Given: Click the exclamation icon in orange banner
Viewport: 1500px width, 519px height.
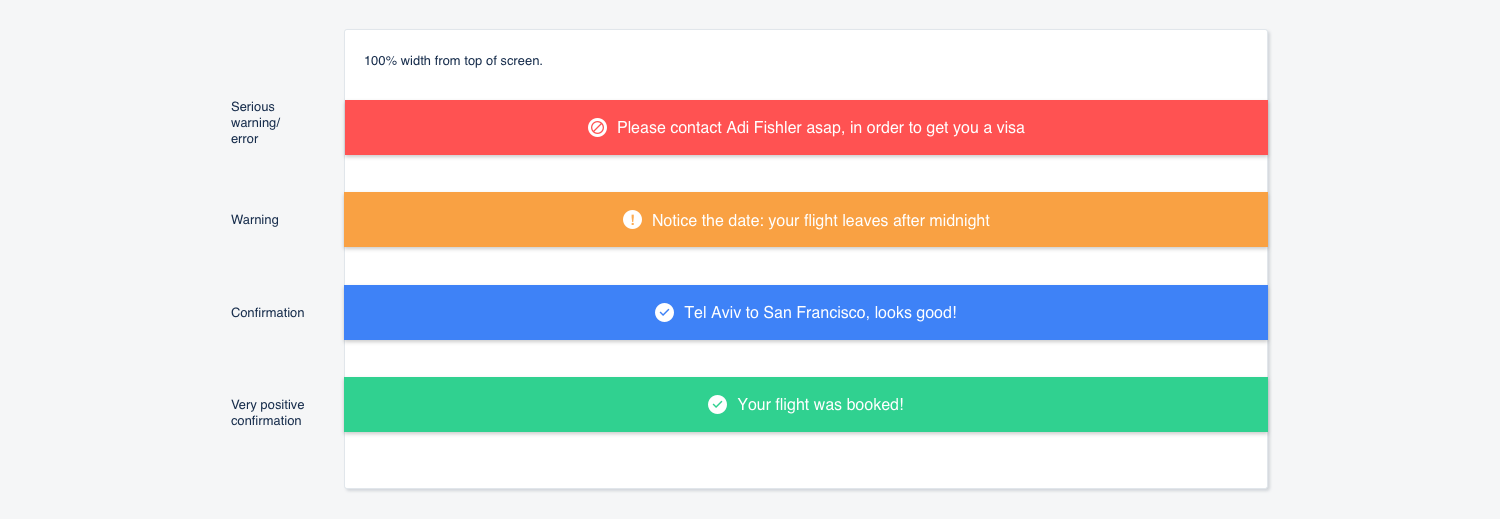Looking at the screenshot, I should tap(632, 219).
